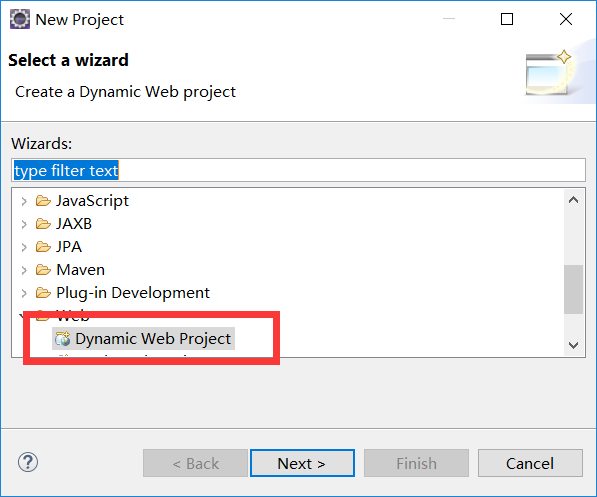
Task: Click the Maven folder icon
Action: point(43,270)
